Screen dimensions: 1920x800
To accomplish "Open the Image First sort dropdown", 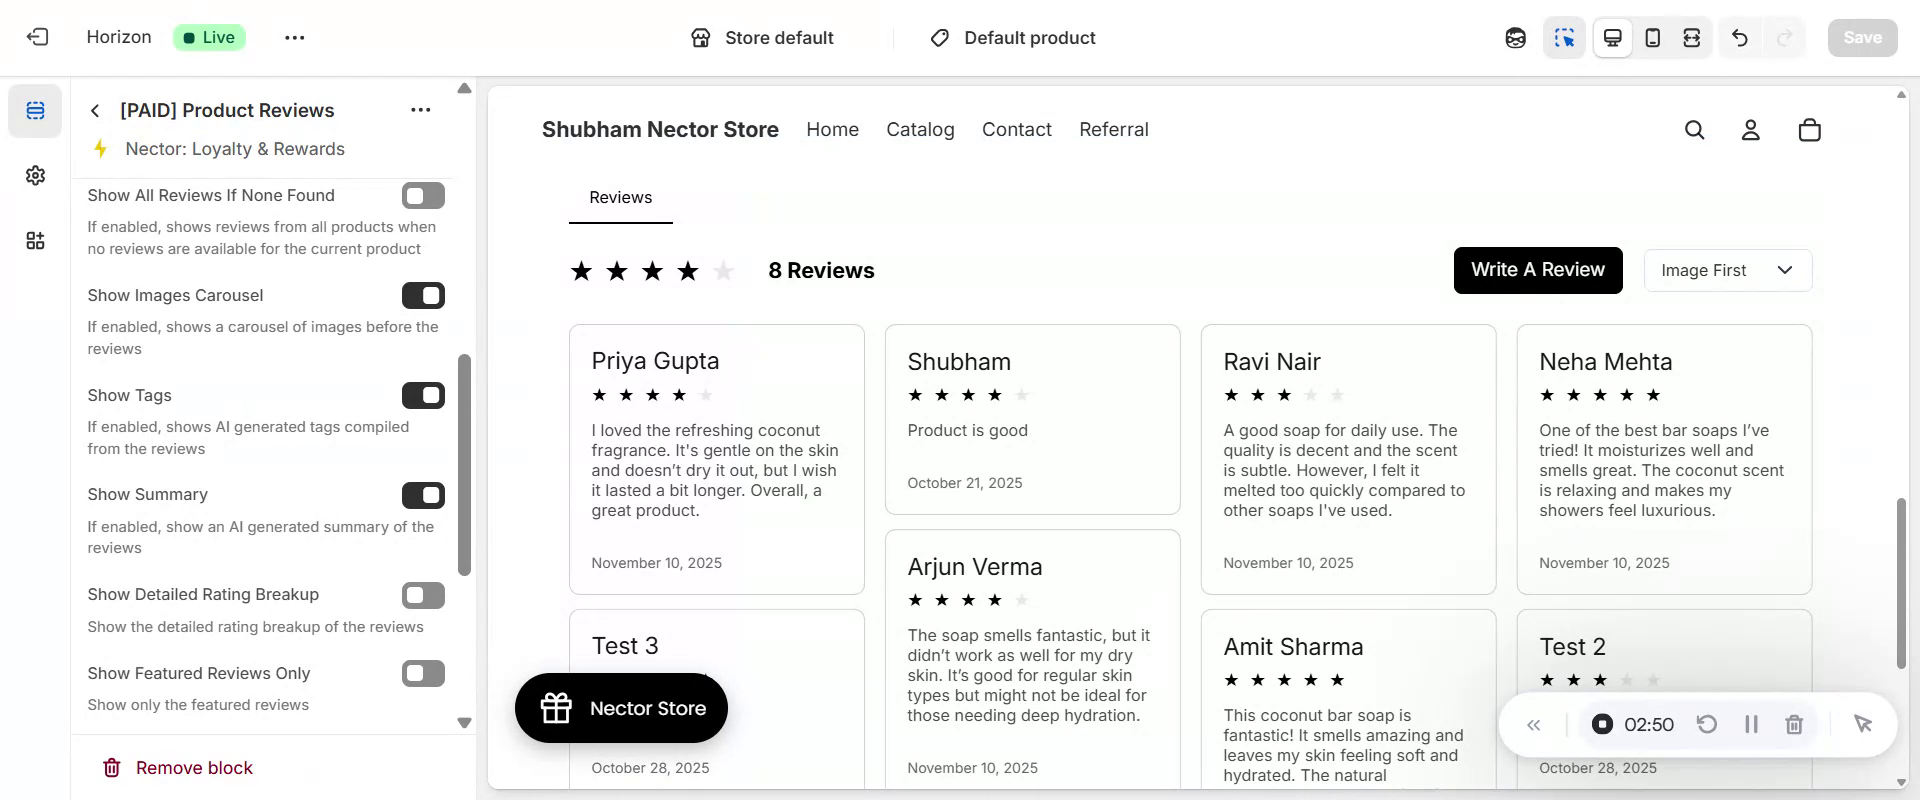I will point(1727,271).
